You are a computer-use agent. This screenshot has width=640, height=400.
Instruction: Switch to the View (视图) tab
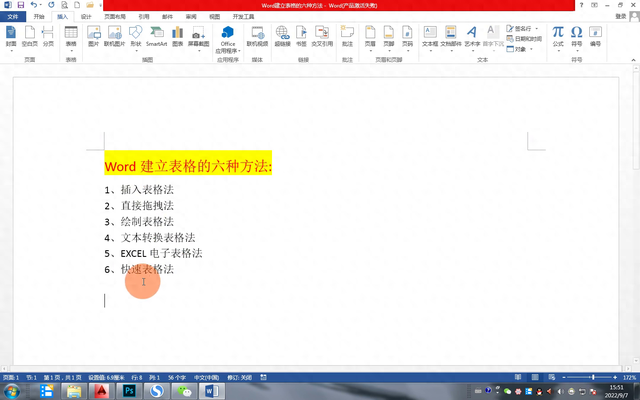(215, 17)
